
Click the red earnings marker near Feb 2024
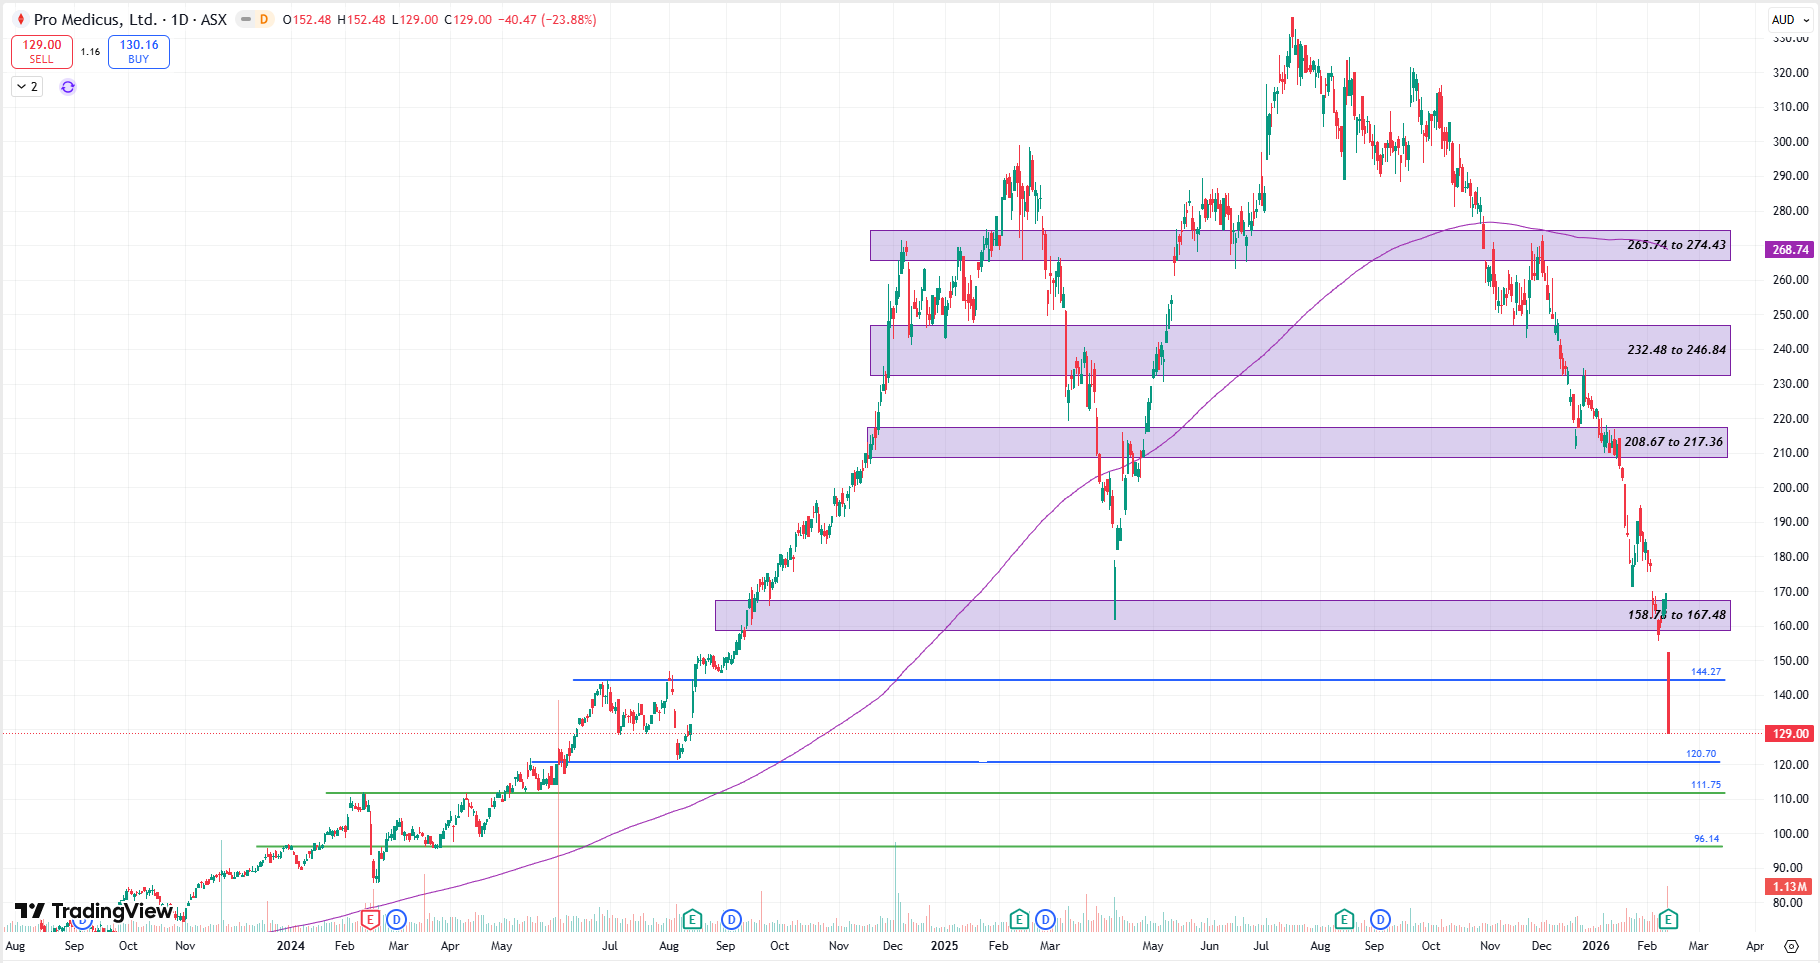click(x=370, y=919)
